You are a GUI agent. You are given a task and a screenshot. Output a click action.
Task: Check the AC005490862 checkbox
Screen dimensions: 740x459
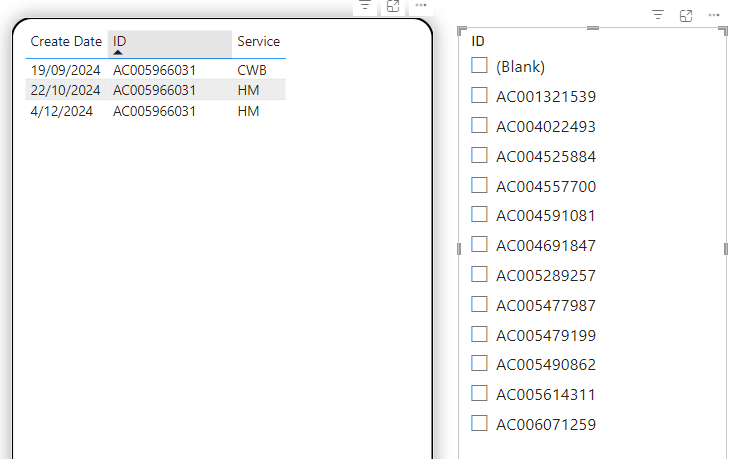479,363
